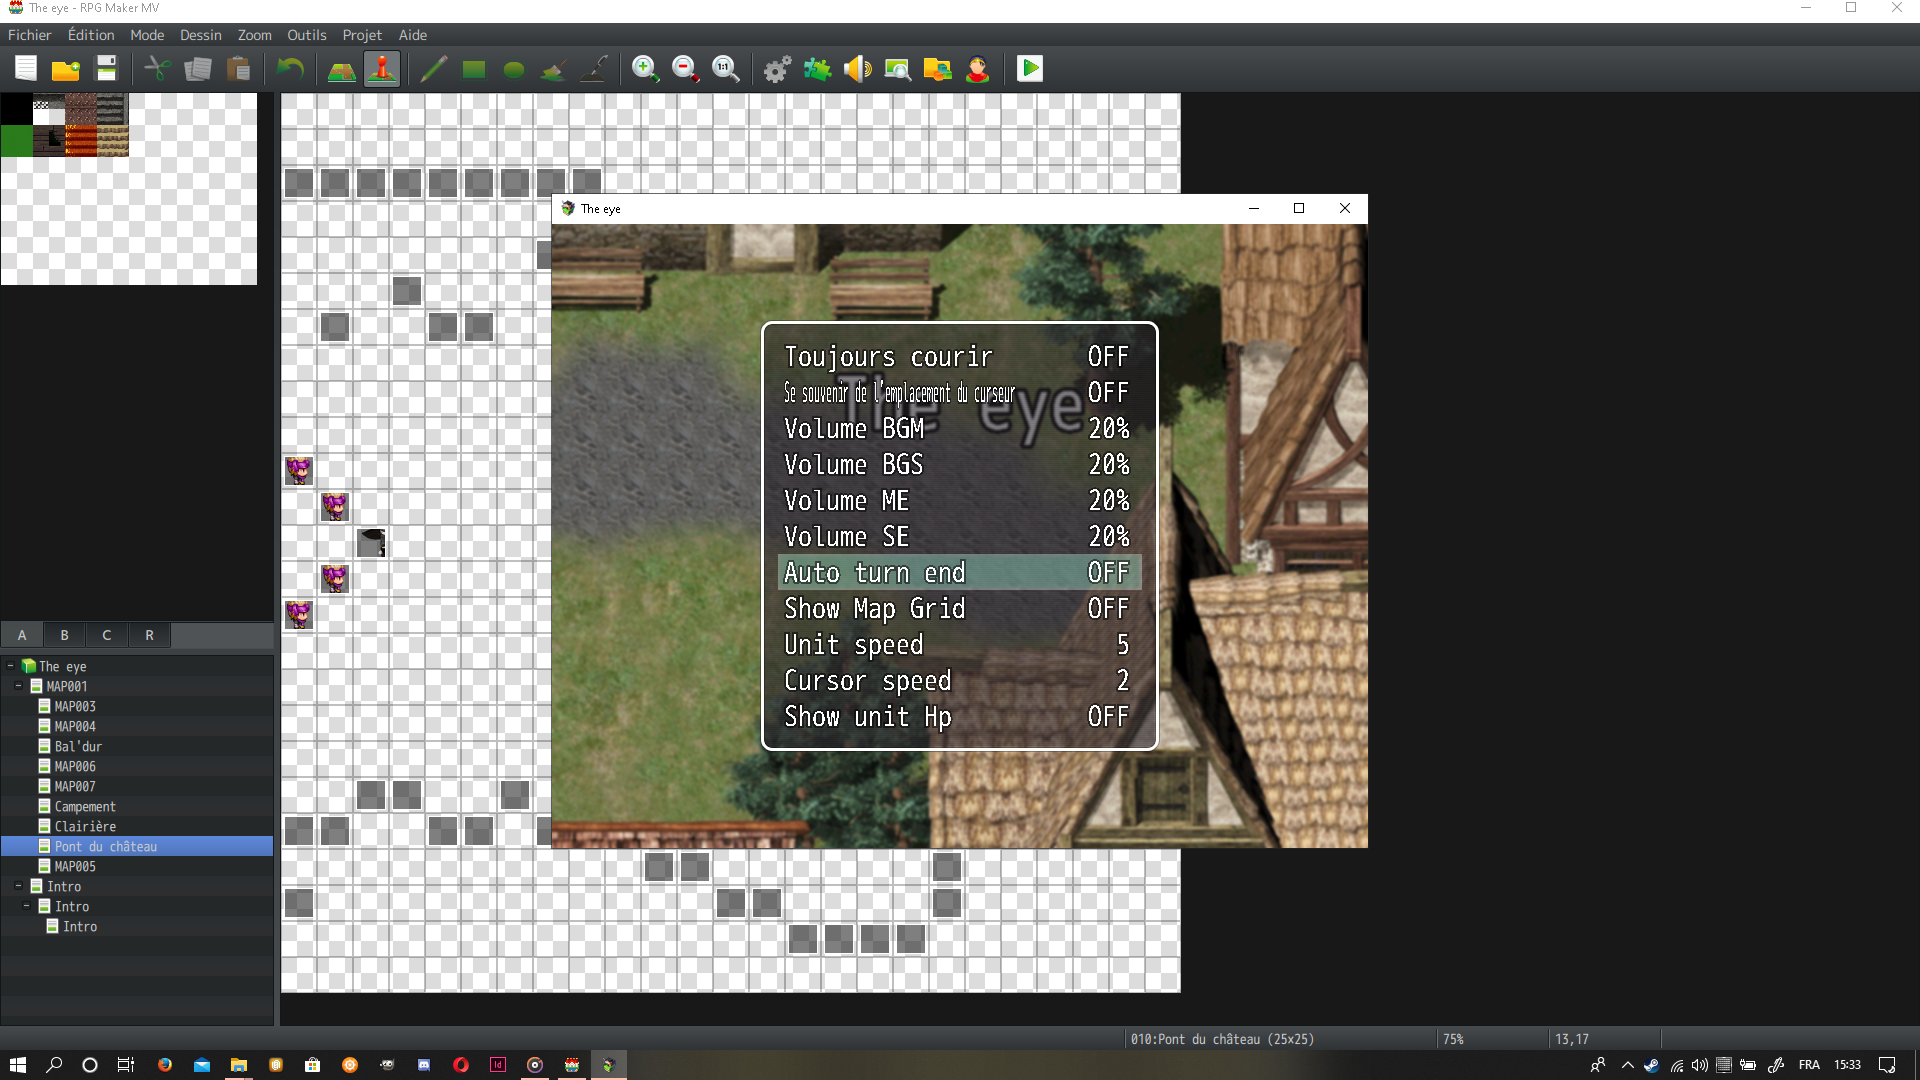Change the Cursor speed value
The height and width of the screenshot is (1080, 1920).
[x=959, y=681]
